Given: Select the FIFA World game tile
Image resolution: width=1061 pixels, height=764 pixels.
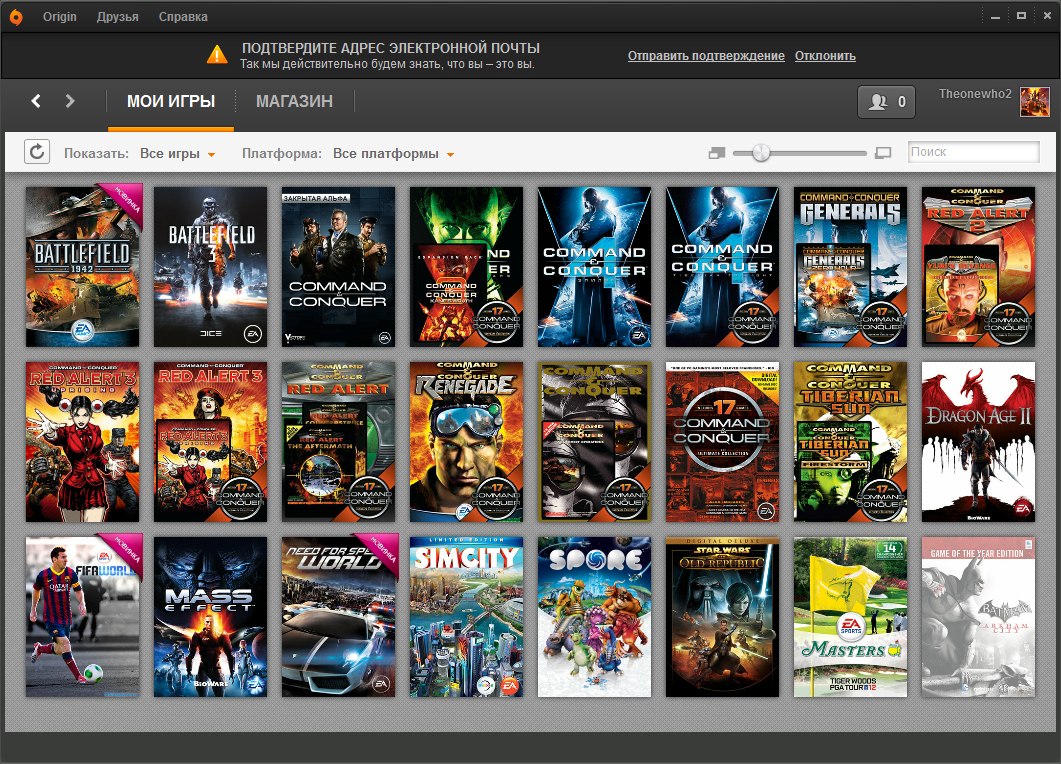Looking at the screenshot, I should [x=83, y=617].
